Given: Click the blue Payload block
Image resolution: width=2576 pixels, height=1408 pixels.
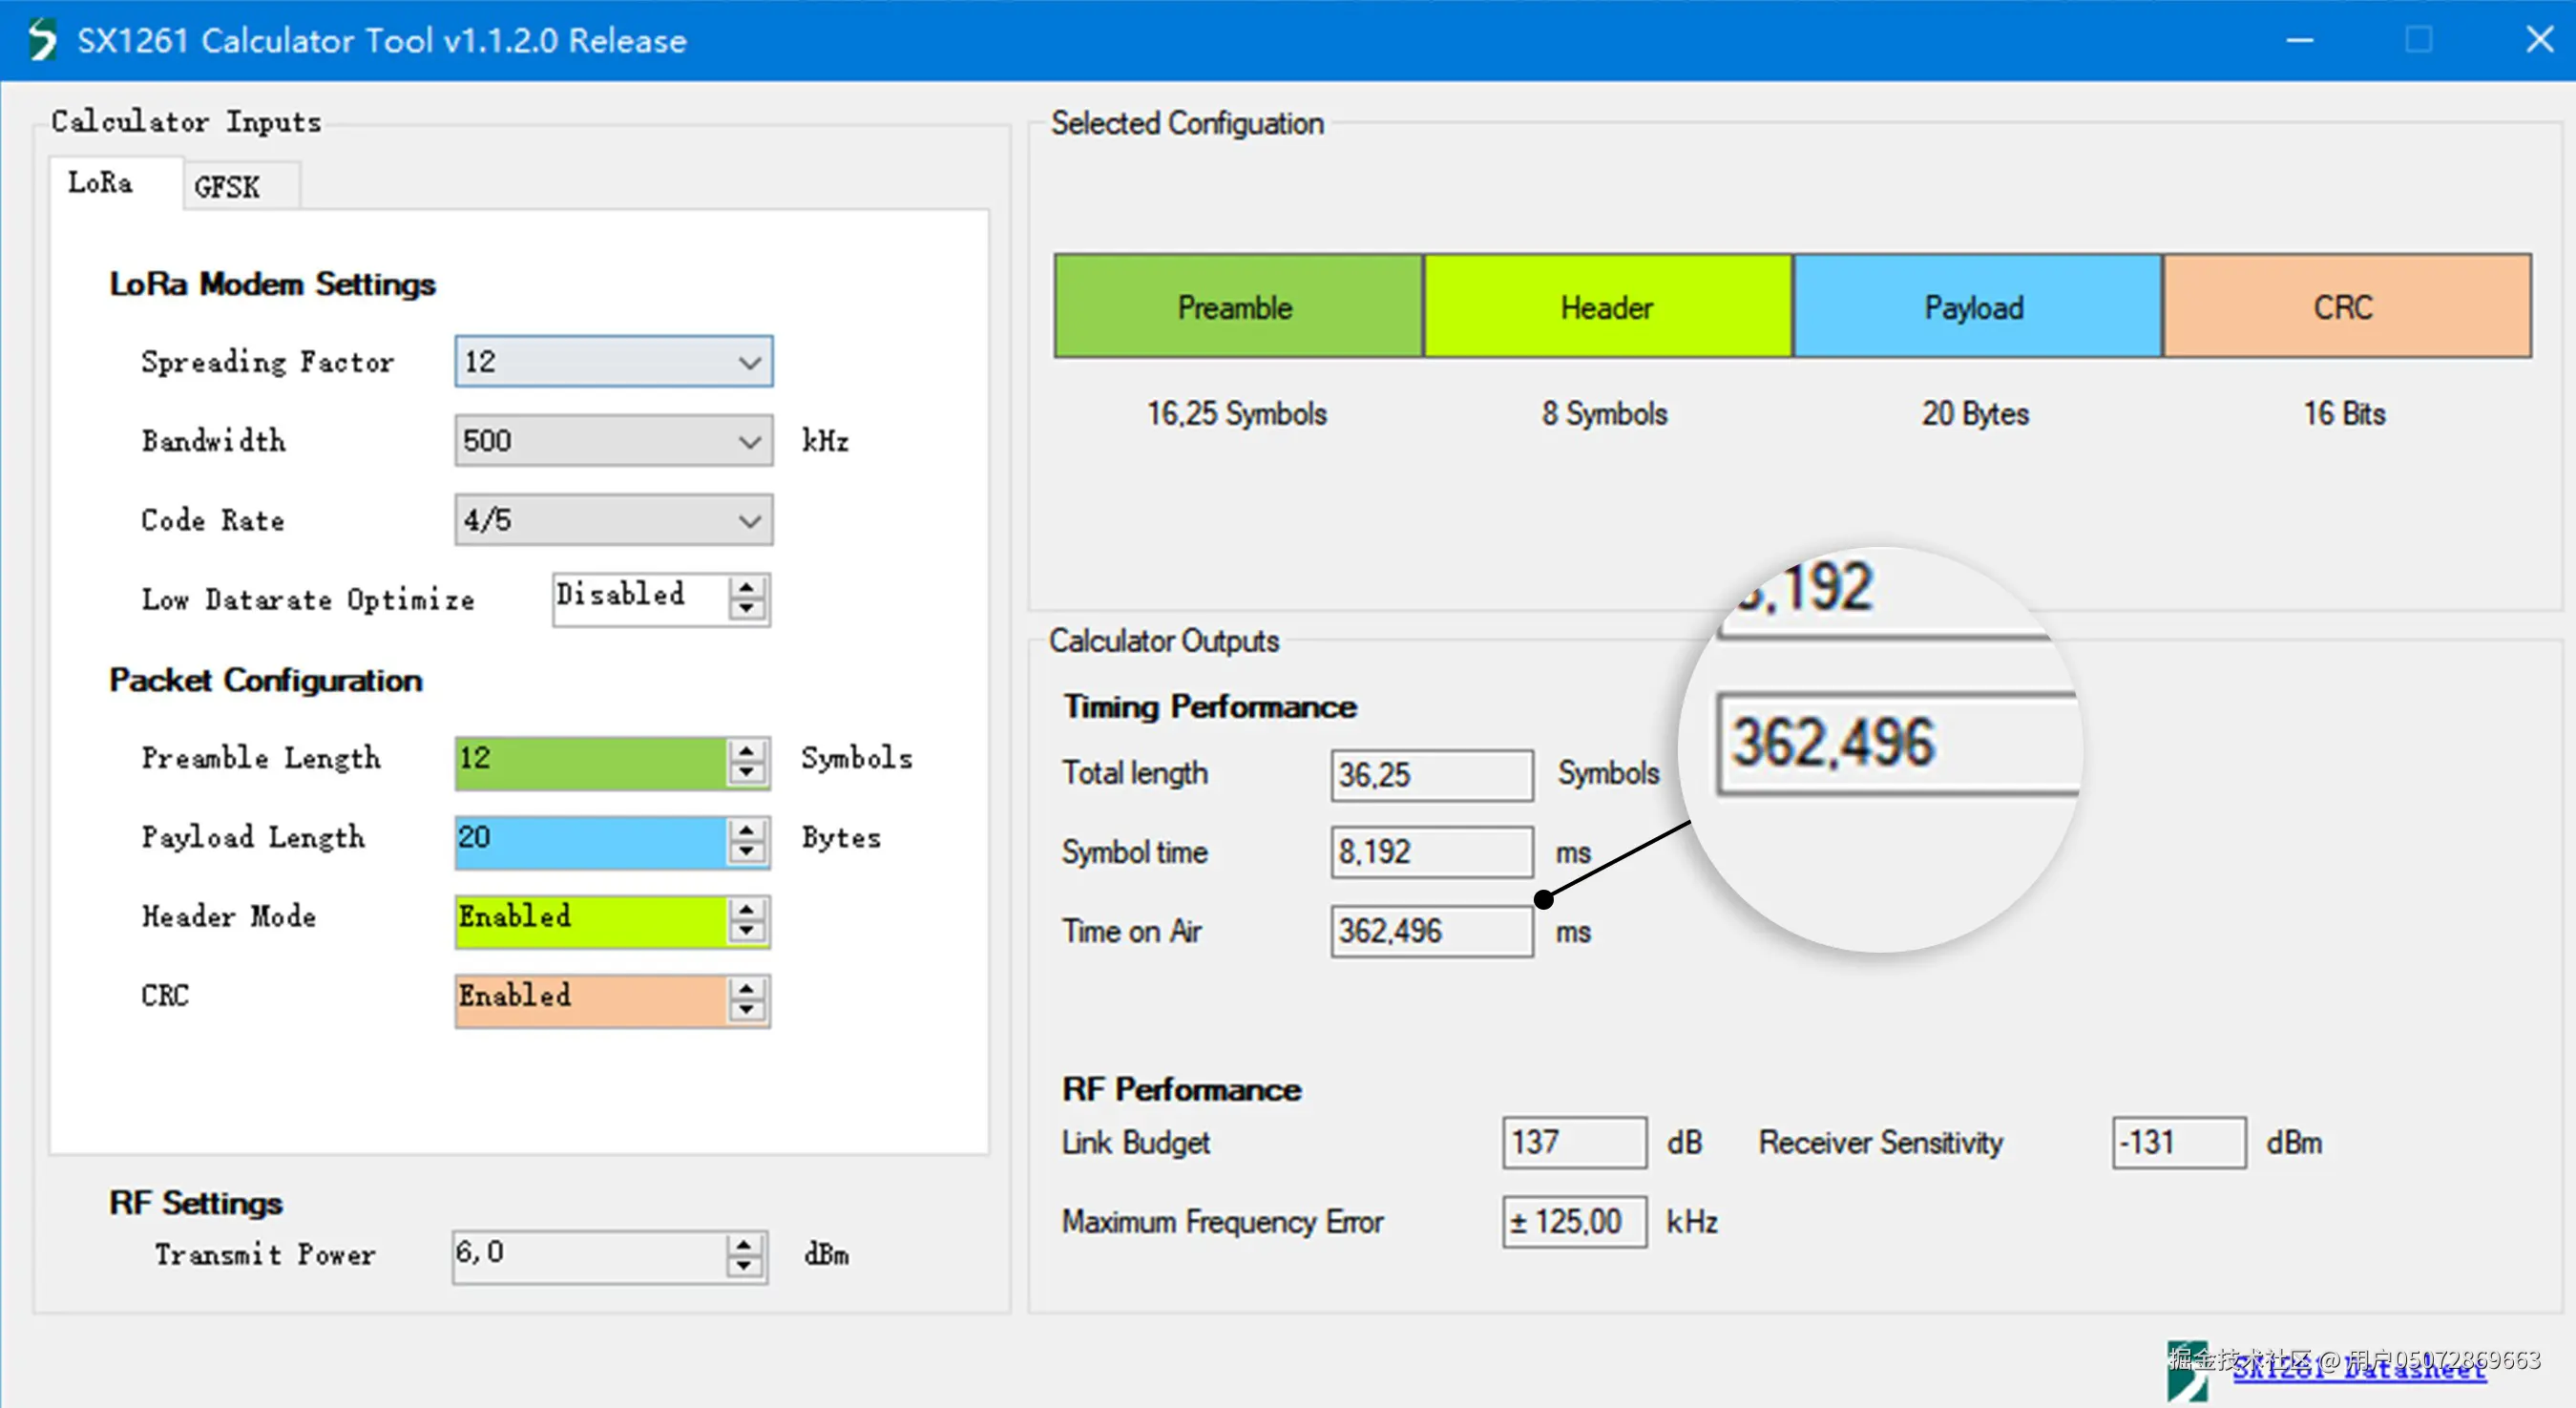Looking at the screenshot, I should tap(1975, 307).
